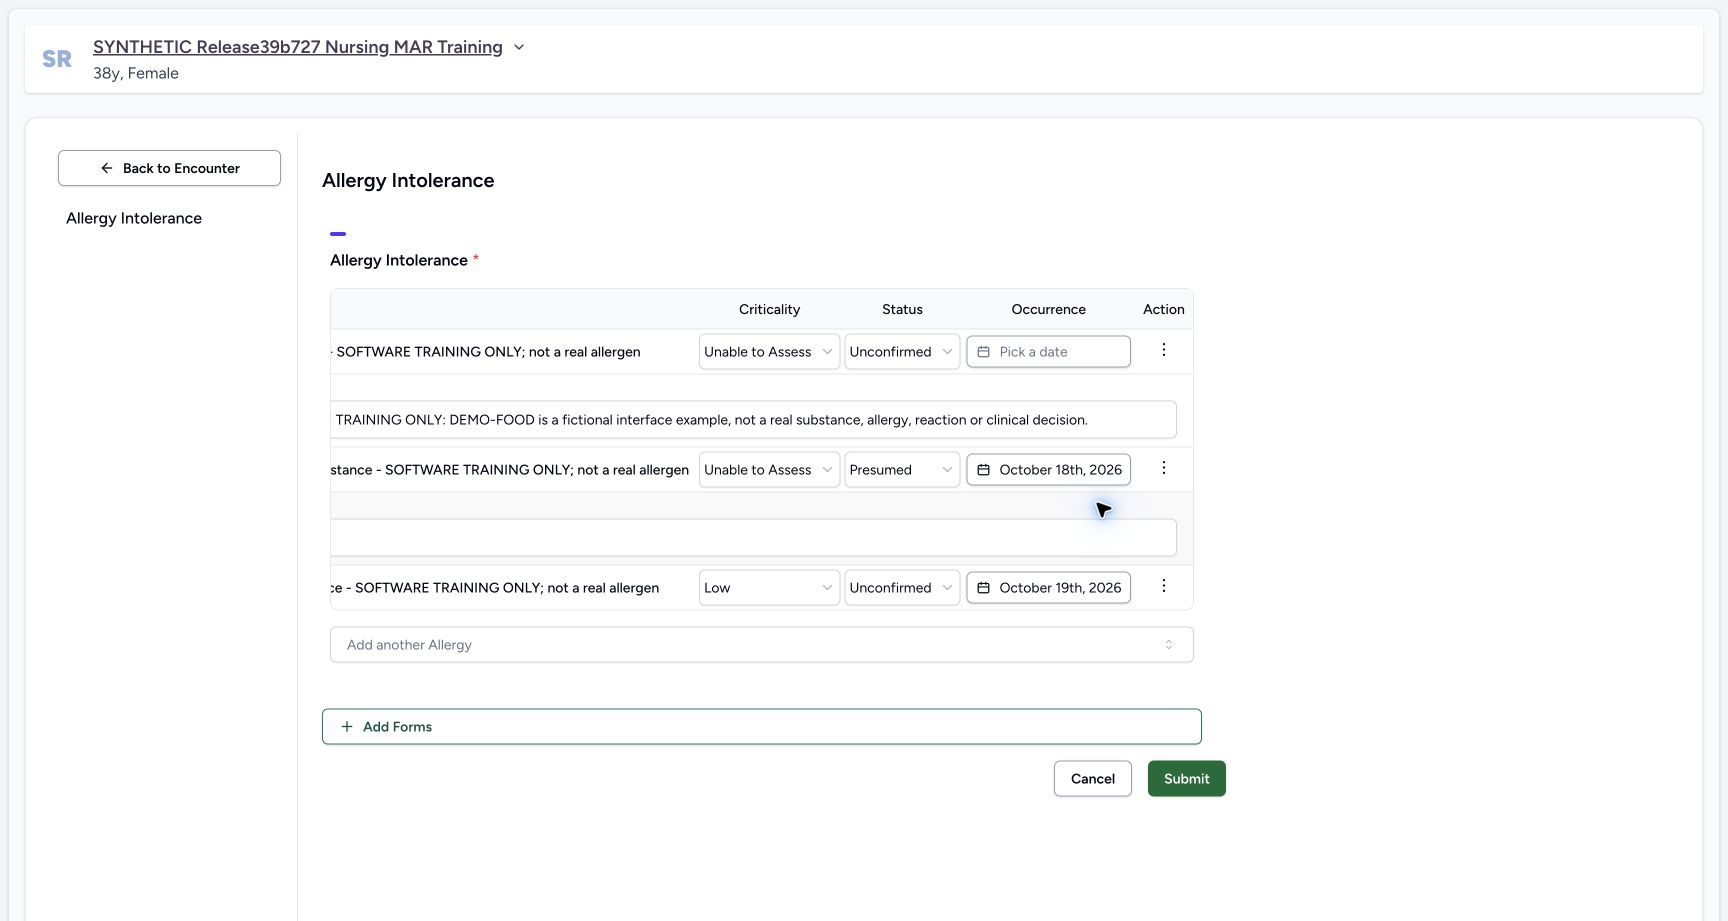
Task: Change the October 18th, 2026 occurrence date
Action: 1048,470
